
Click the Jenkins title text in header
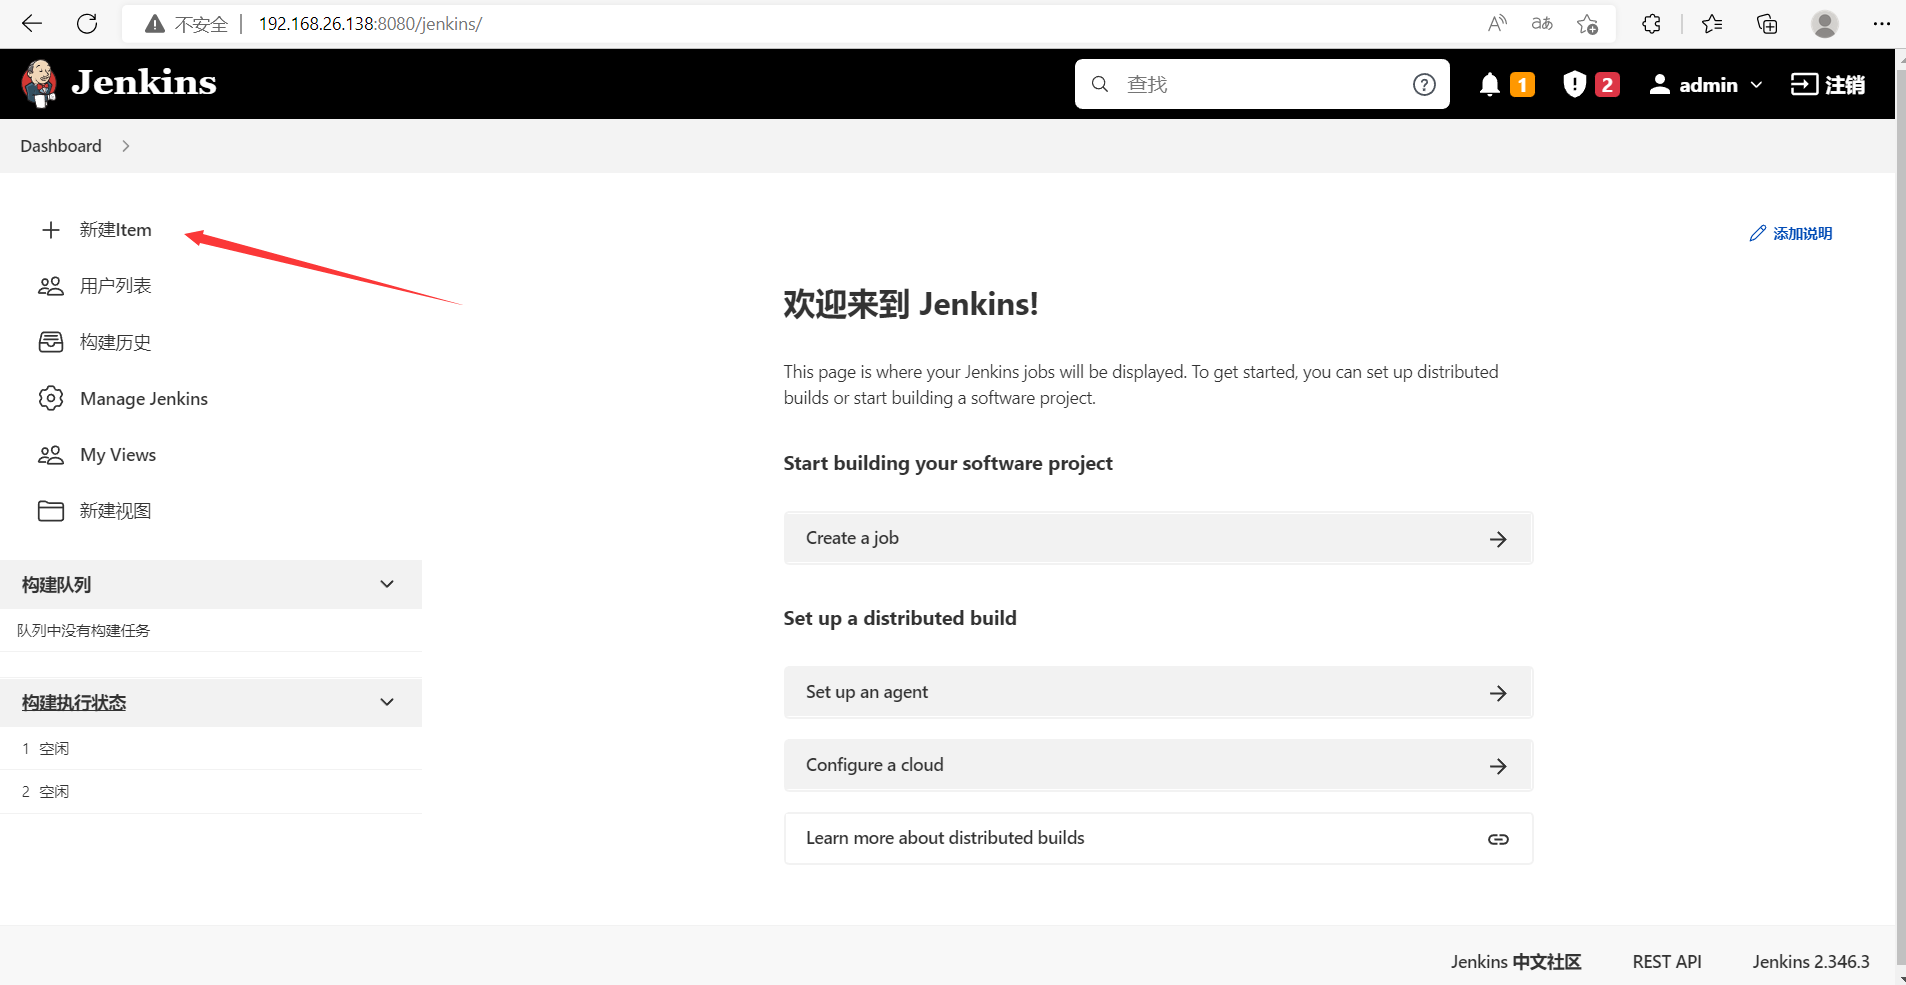(x=144, y=82)
